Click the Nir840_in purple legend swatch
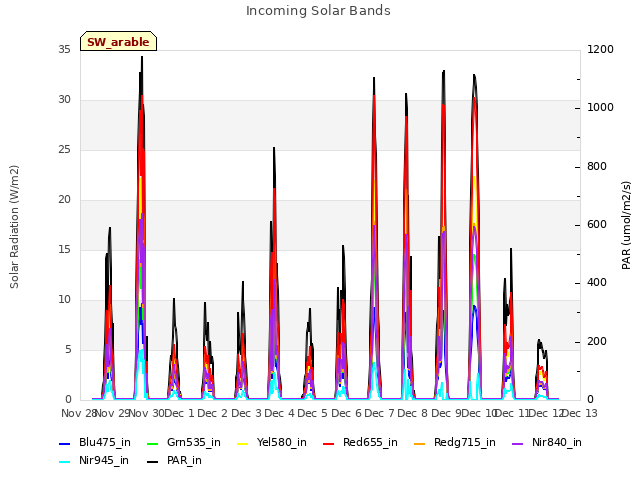This screenshot has height=480, width=640. (518, 444)
